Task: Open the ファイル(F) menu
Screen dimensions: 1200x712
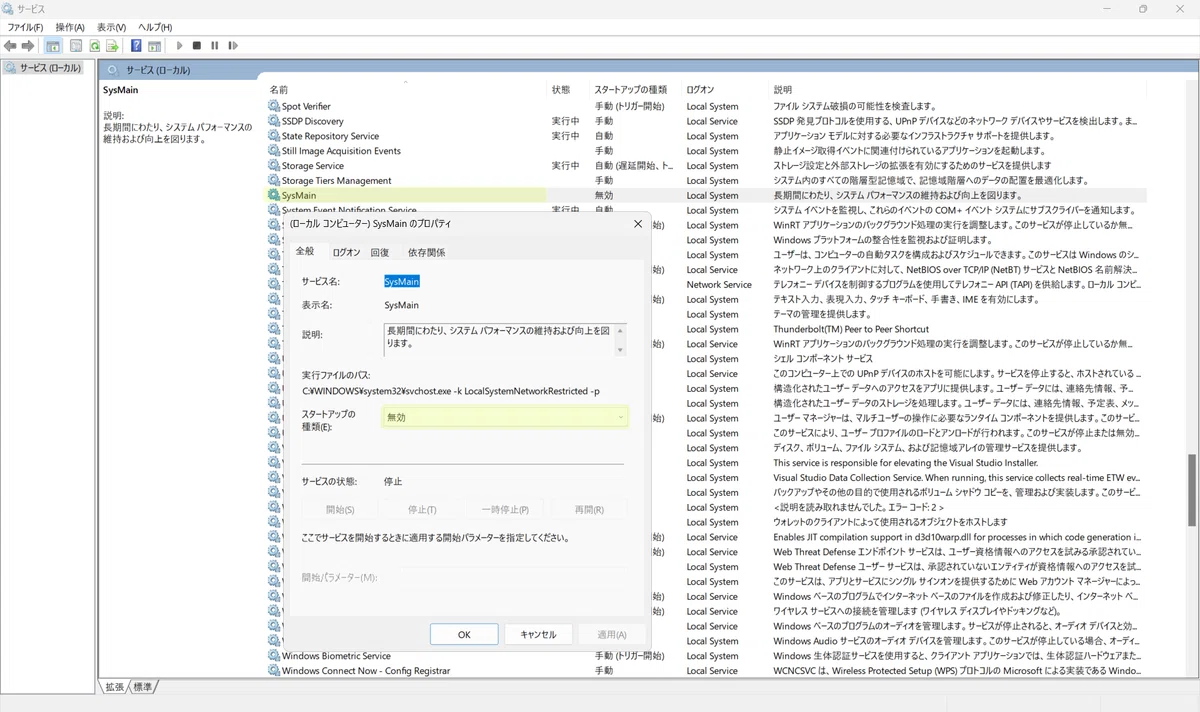Action: (x=26, y=27)
